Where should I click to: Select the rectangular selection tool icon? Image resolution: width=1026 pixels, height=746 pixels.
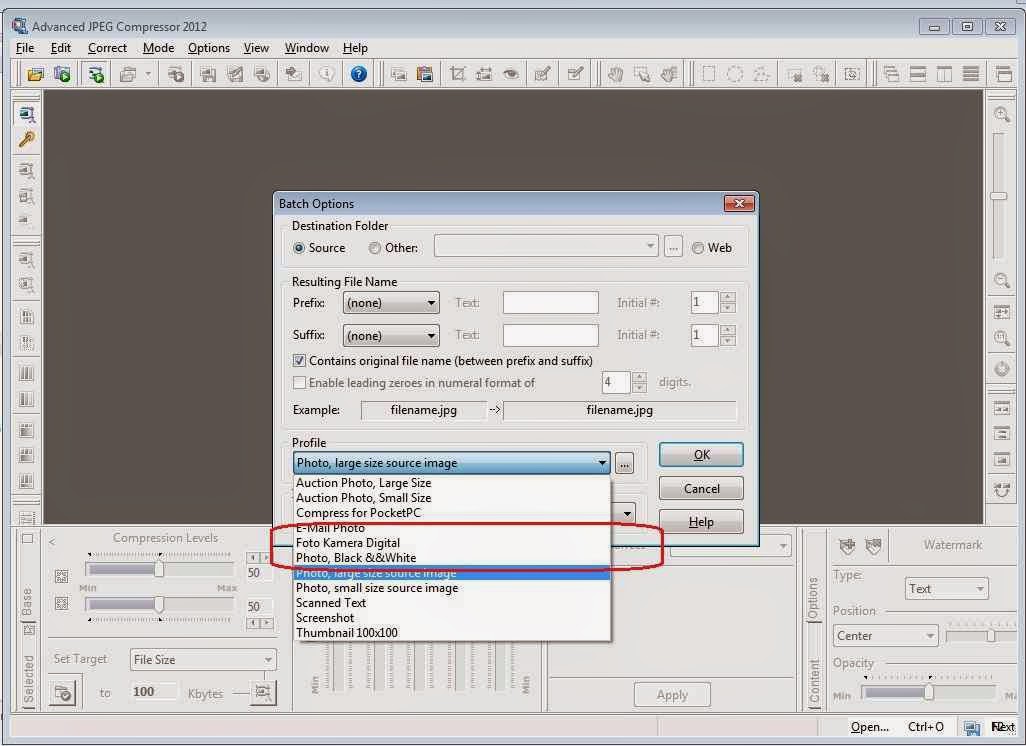[708, 74]
